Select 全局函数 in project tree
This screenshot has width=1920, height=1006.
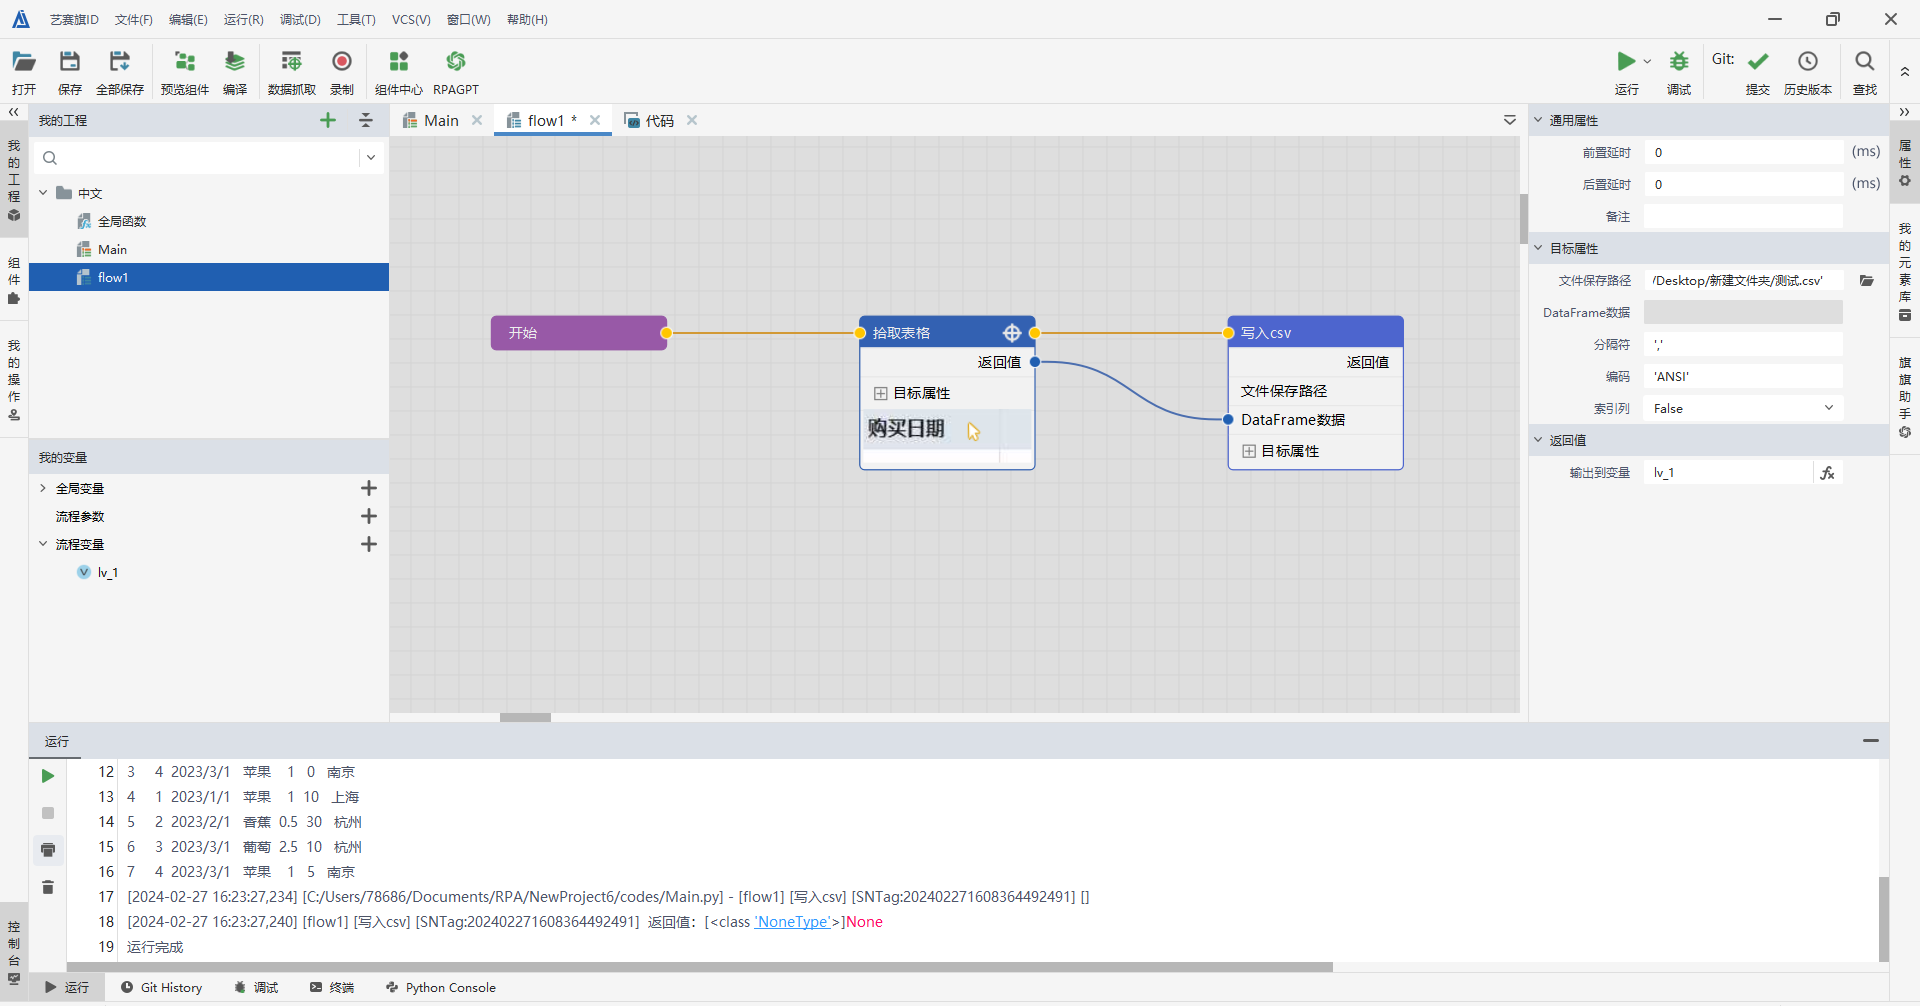click(122, 221)
